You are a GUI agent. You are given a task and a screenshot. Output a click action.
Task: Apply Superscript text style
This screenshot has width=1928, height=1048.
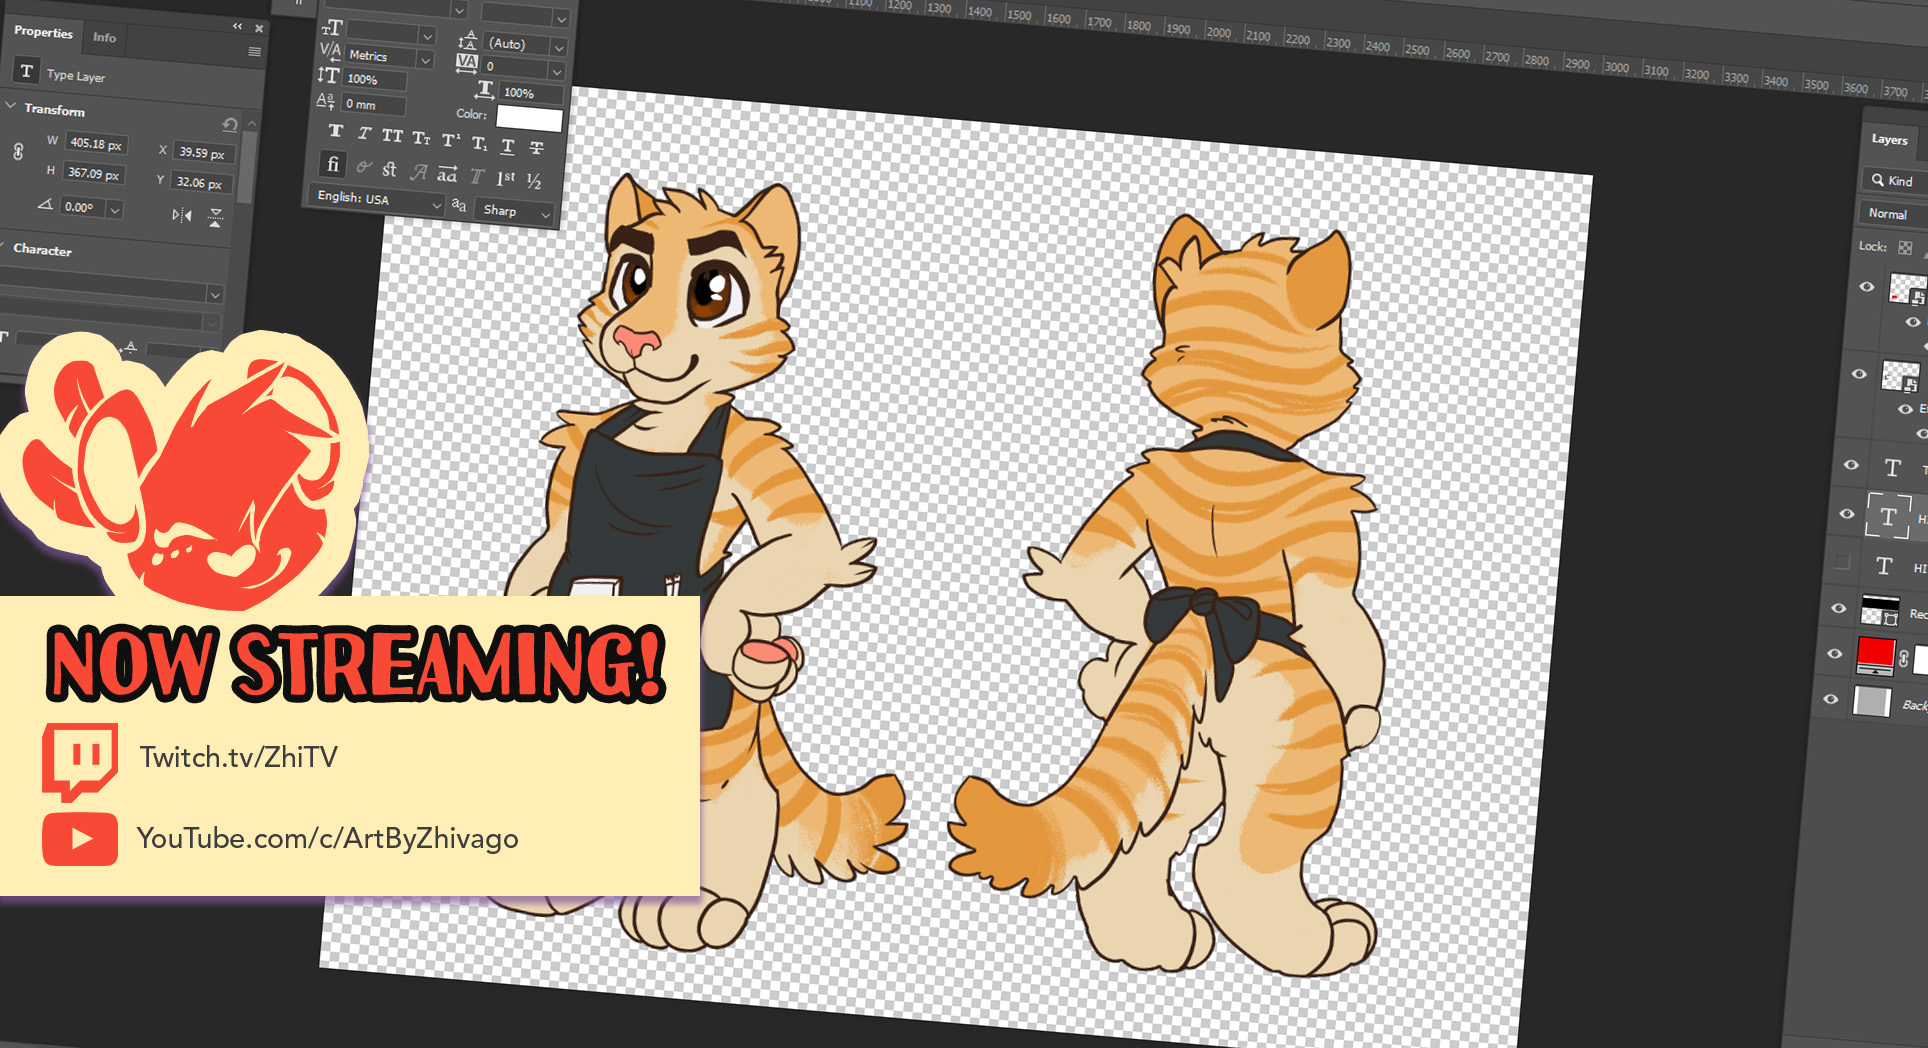click(451, 140)
